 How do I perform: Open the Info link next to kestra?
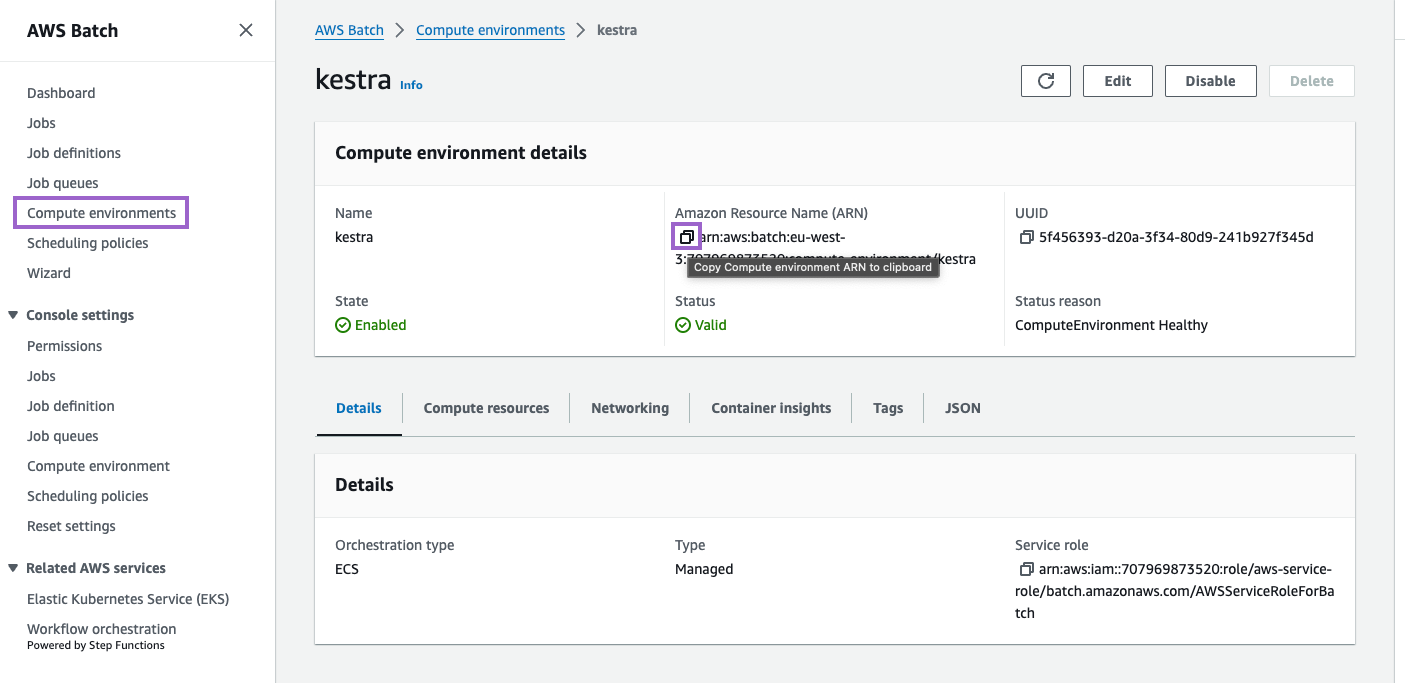tap(411, 85)
